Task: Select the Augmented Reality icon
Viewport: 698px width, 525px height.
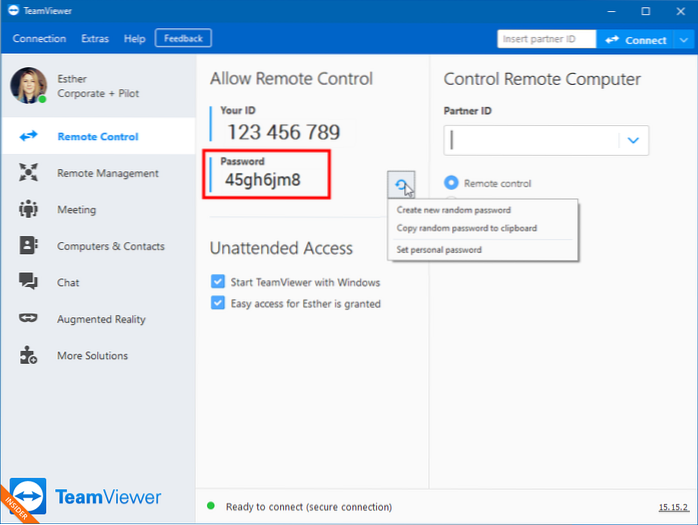Action: pyautogui.click(x=28, y=319)
